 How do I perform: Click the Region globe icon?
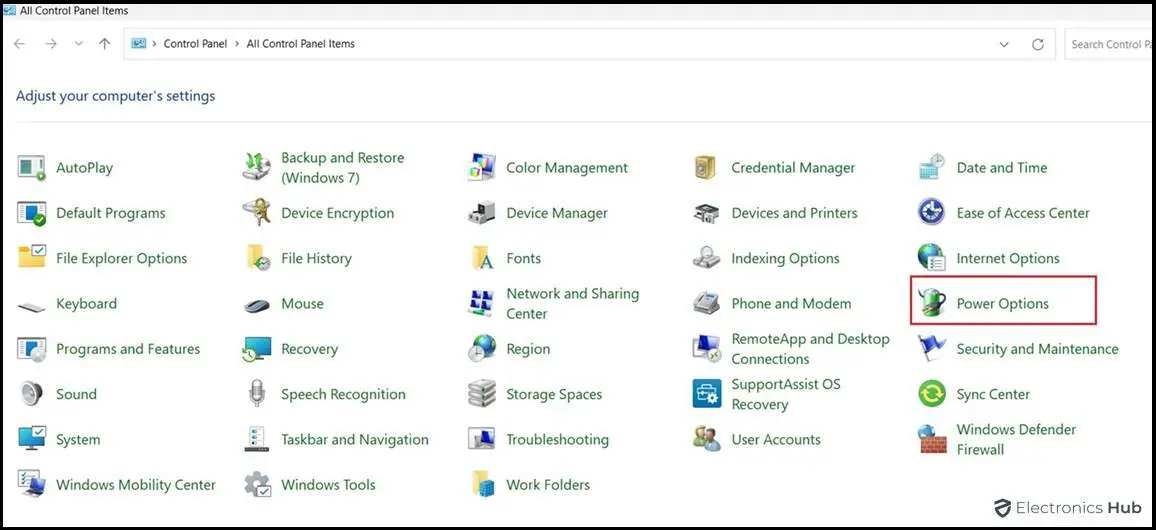click(482, 349)
